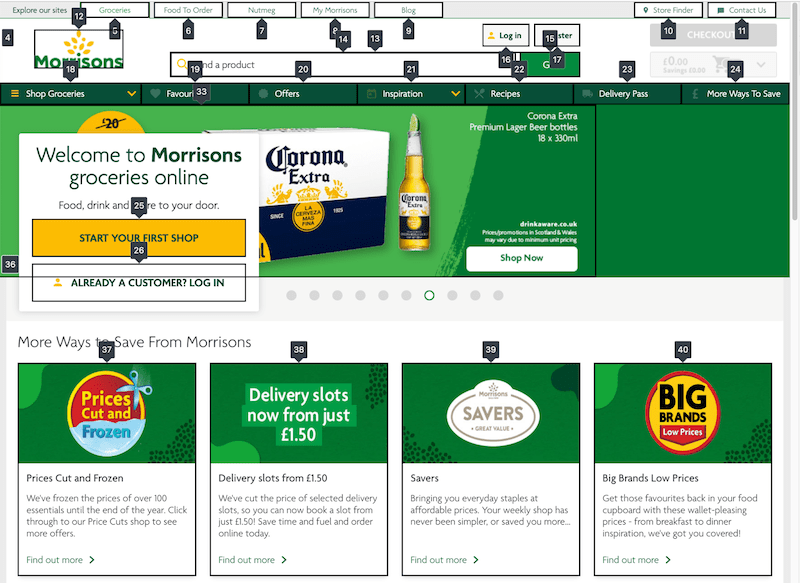Expand the Shop Groceries dropdown chevron
The image size is (800, 583).
pos(132,94)
